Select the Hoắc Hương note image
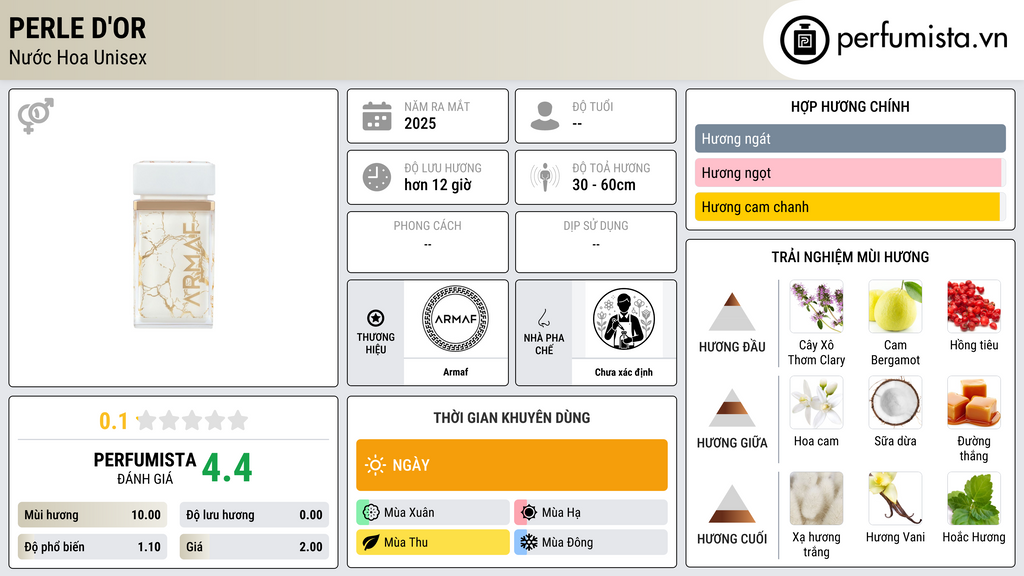 click(x=974, y=498)
